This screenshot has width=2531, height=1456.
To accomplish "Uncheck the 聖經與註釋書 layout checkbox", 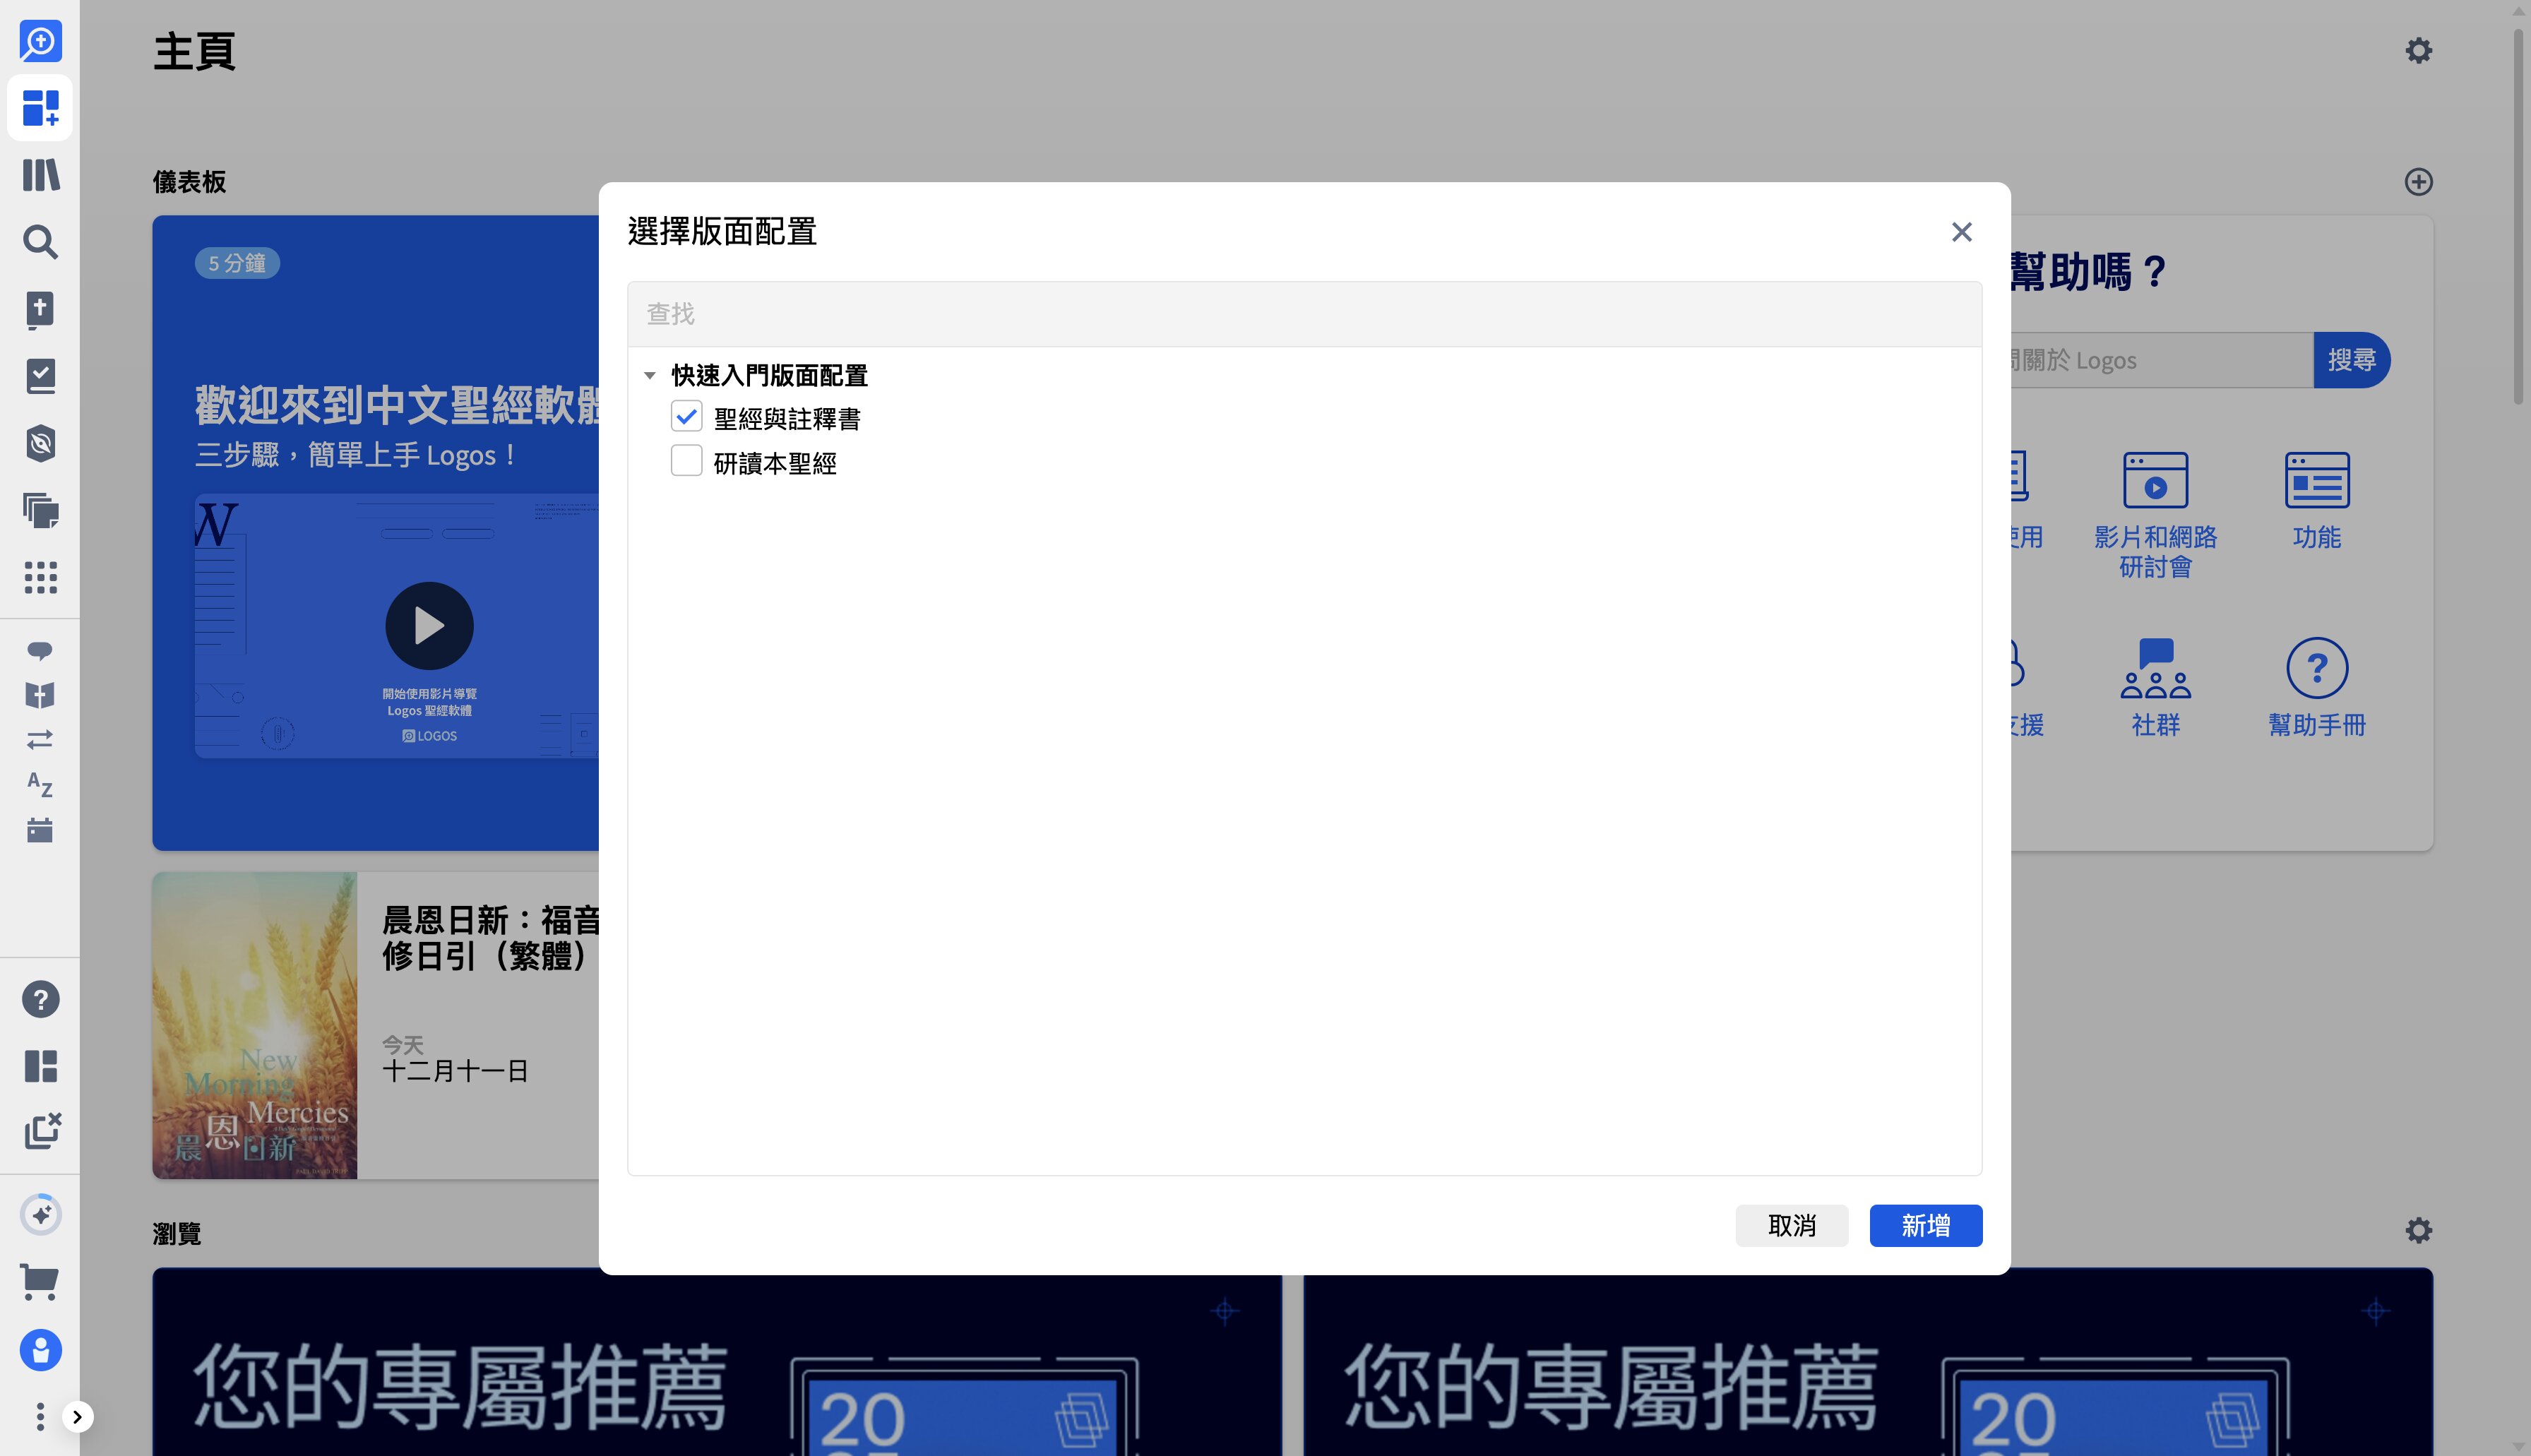I will pos(686,417).
